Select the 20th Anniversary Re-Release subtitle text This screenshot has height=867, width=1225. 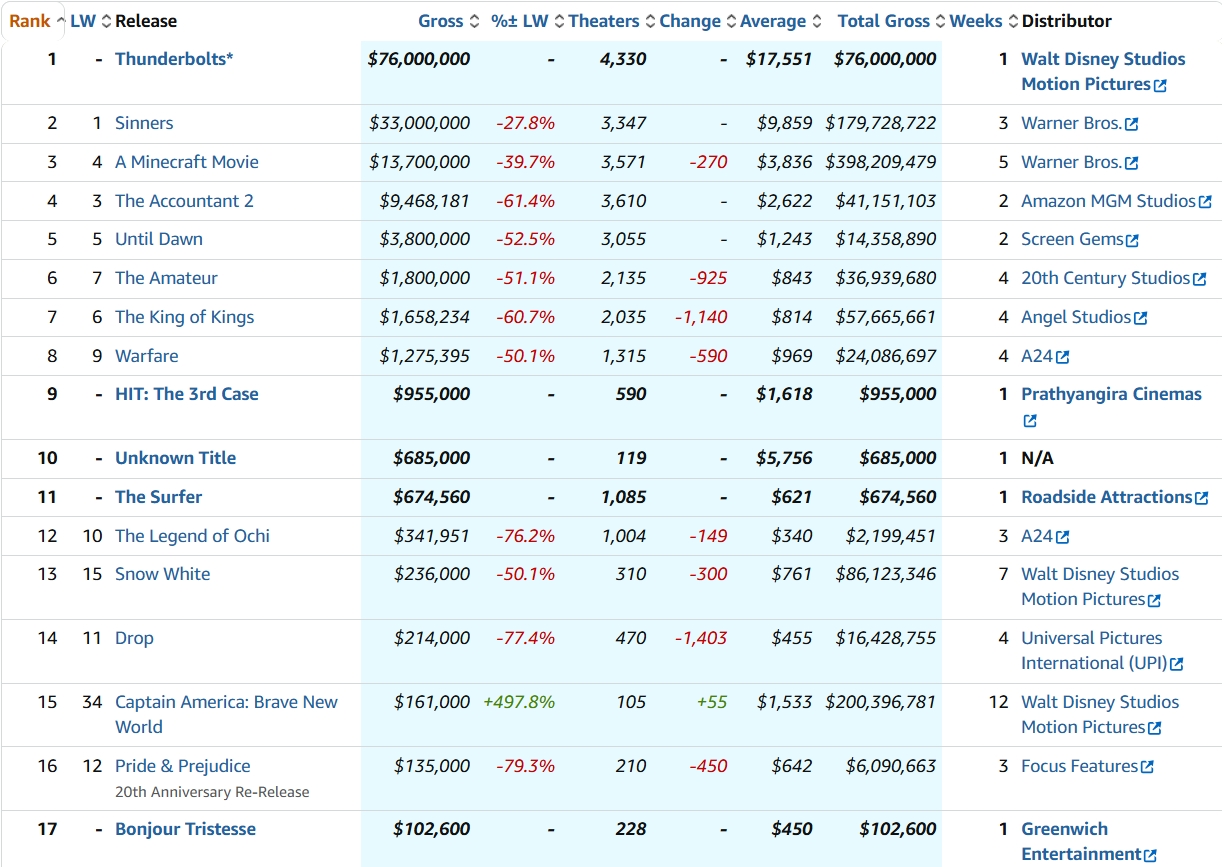tap(212, 792)
